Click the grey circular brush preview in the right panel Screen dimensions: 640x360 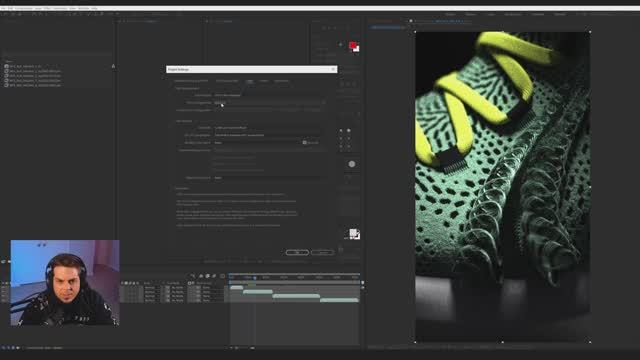[352, 164]
